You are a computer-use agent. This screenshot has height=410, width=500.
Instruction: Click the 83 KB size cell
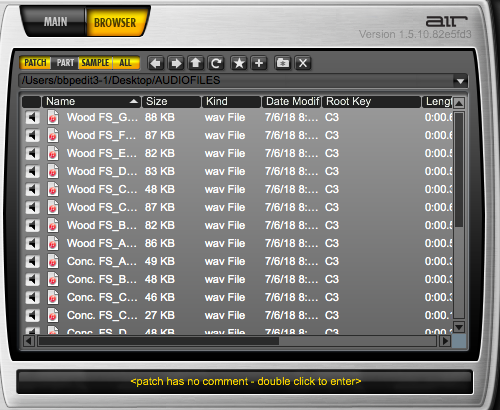coord(160,171)
